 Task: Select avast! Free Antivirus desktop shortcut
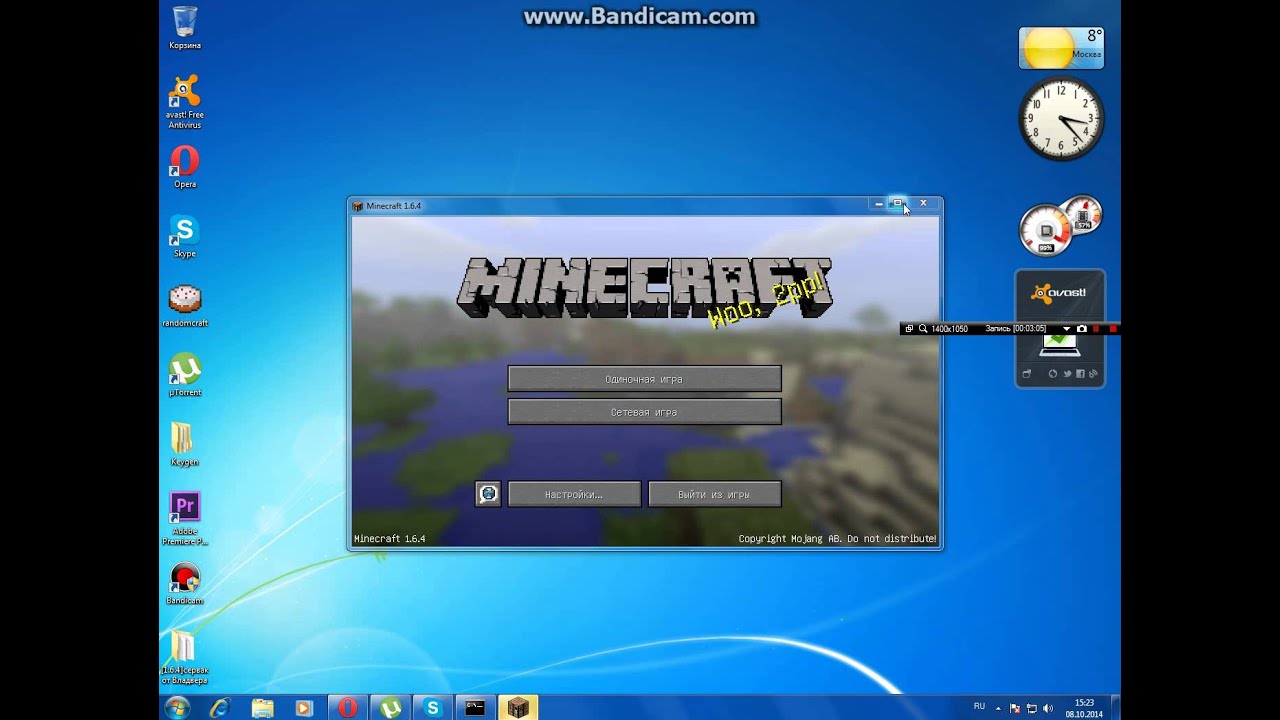185,103
